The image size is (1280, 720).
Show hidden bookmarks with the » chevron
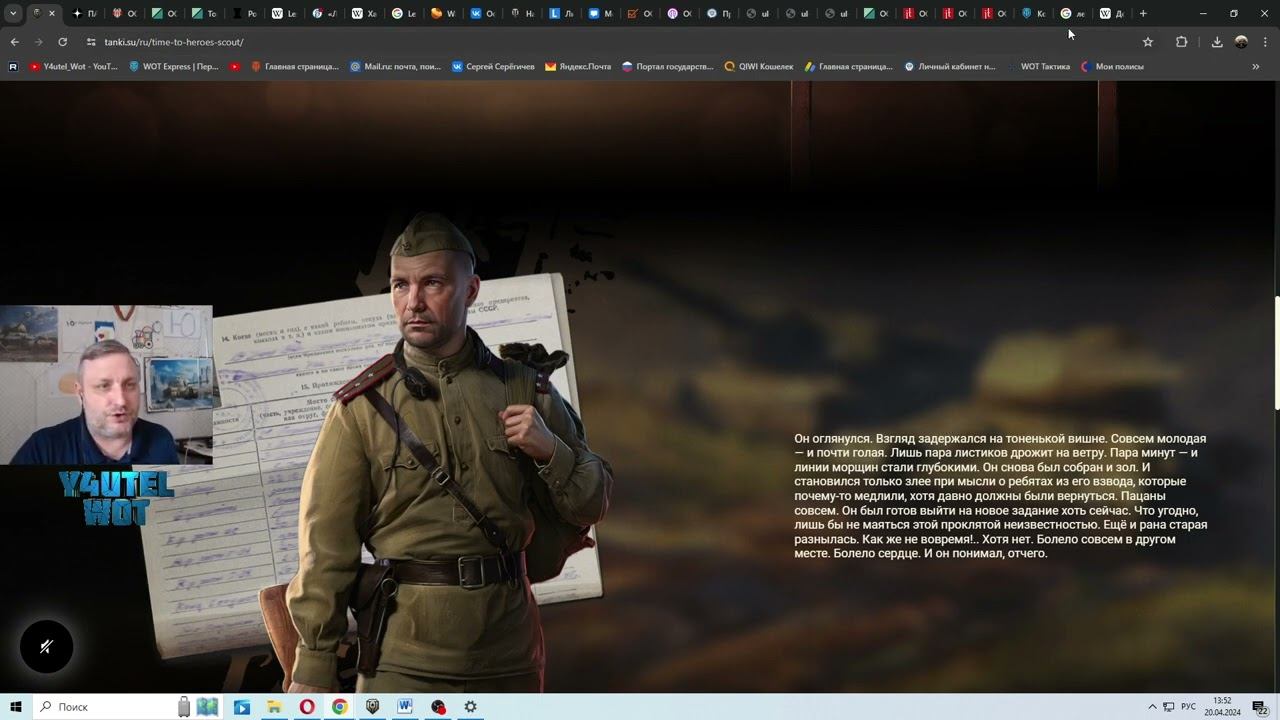(x=1256, y=67)
